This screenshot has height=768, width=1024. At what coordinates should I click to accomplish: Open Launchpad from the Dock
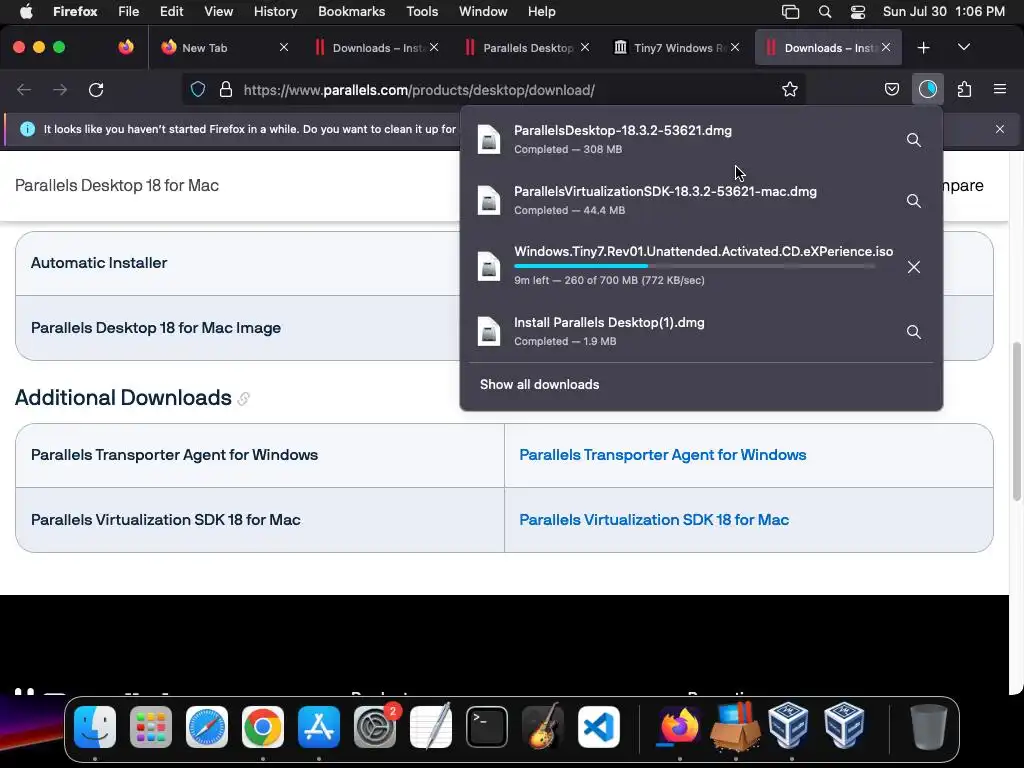151,727
